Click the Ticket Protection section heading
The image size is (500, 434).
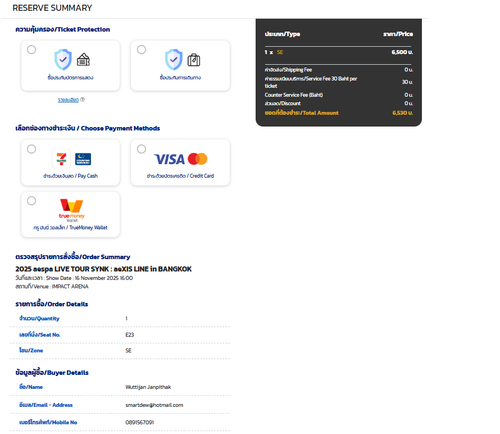[x=63, y=29]
